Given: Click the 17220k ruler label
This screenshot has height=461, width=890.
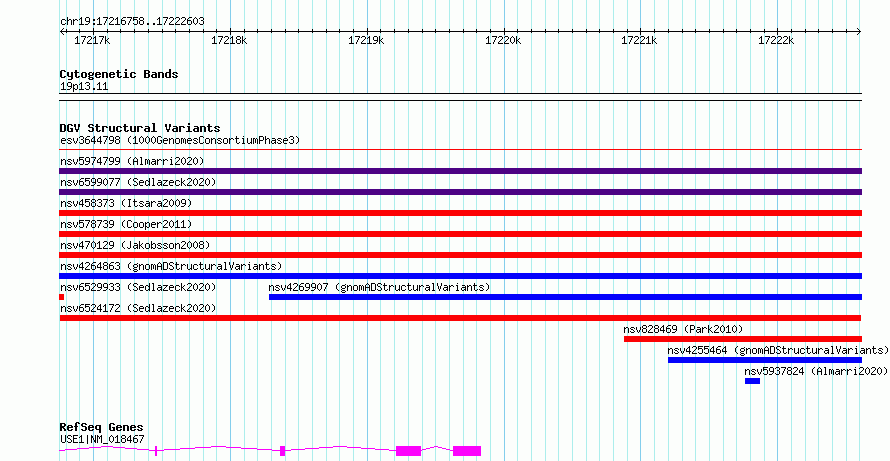Looking at the screenshot, I should click(503, 40).
